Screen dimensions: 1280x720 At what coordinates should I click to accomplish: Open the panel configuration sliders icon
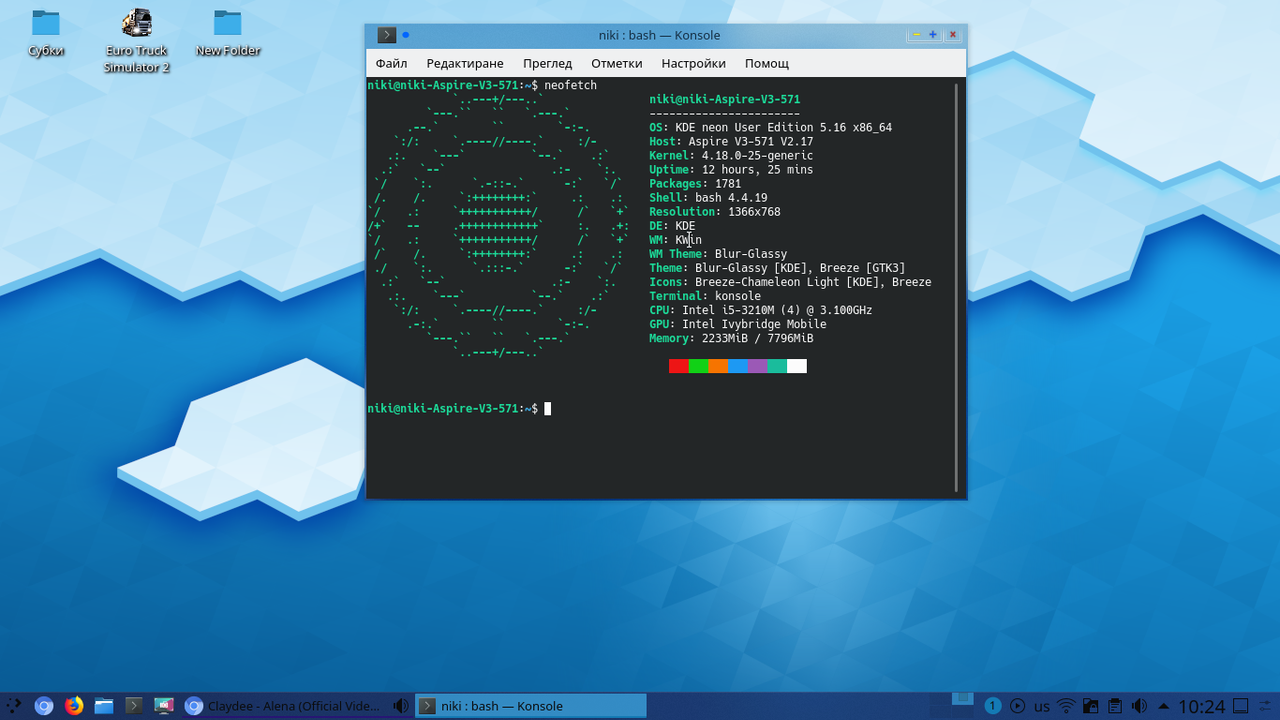(x=1267, y=706)
